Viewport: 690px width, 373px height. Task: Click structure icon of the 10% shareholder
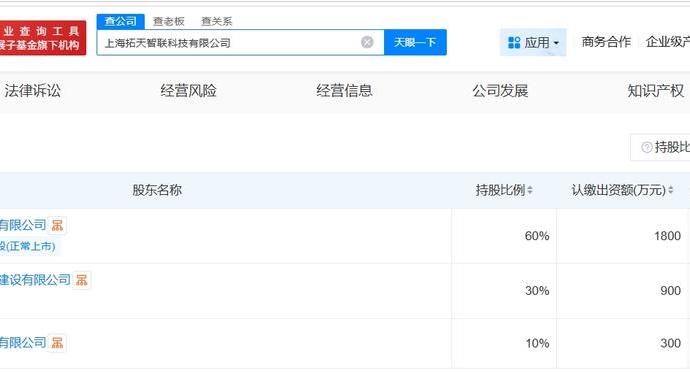(x=57, y=343)
